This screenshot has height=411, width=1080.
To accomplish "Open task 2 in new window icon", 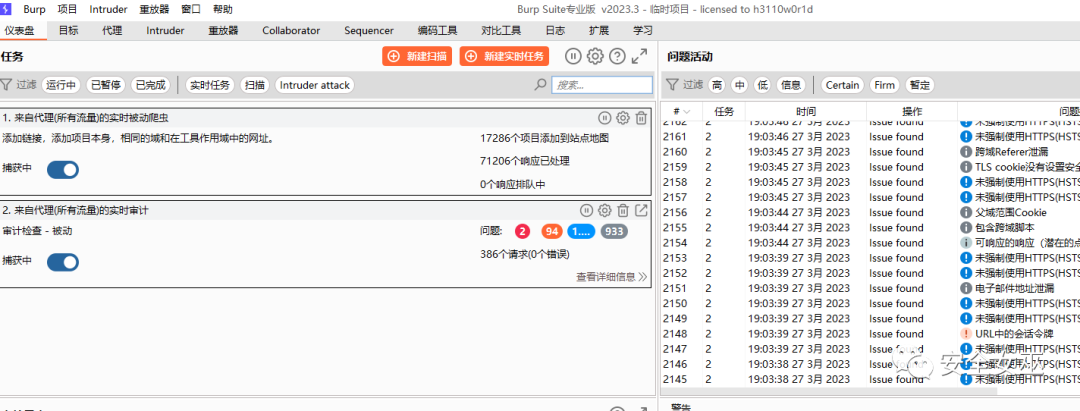I will 641,211.
